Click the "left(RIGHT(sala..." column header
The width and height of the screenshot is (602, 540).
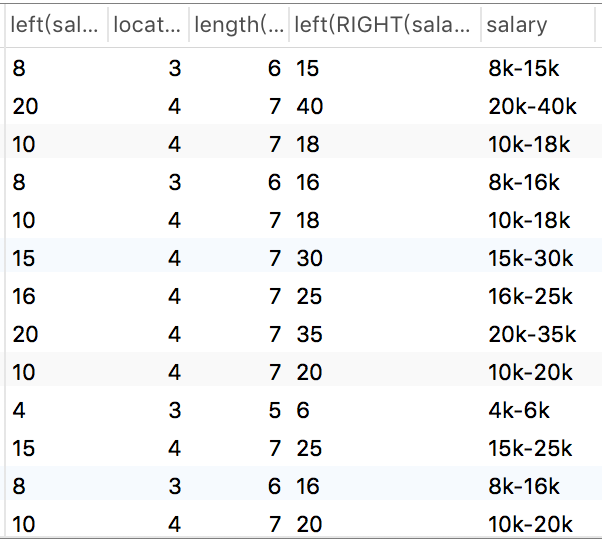point(381,26)
